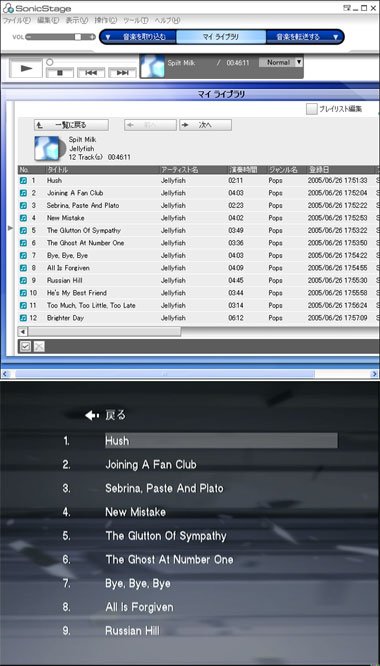Click the Stop playback button
The image size is (380, 666).
tap(60, 73)
